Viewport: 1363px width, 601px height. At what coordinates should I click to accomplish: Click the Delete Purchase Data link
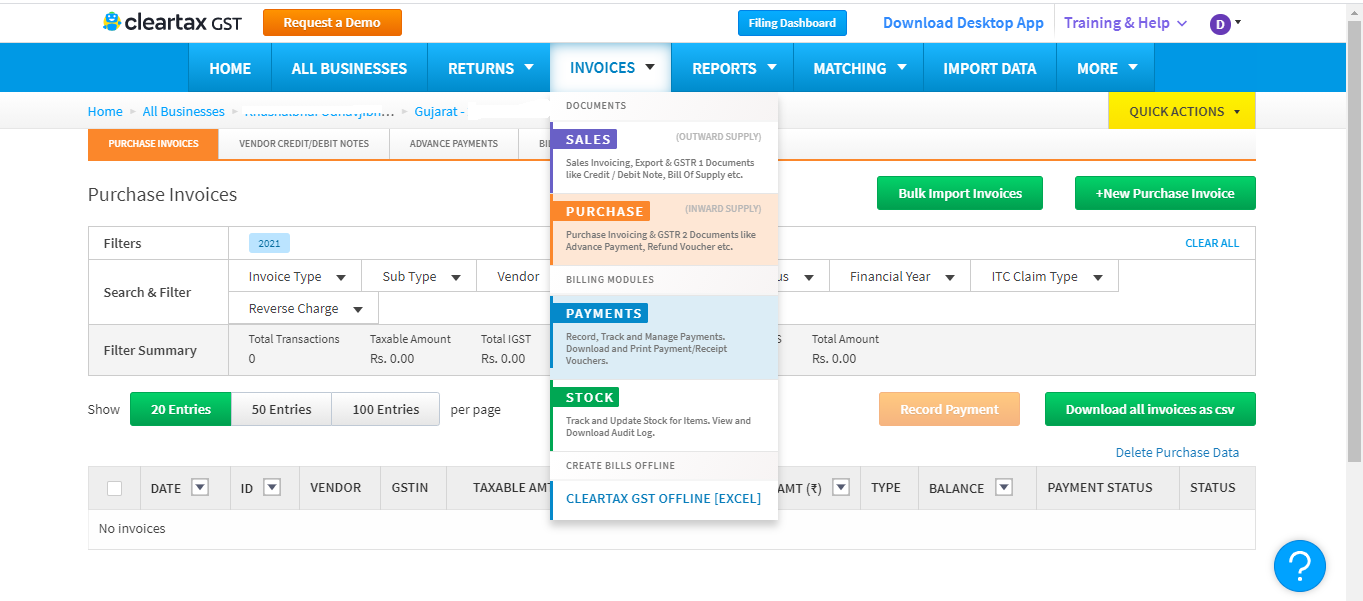pyautogui.click(x=1177, y=453)
